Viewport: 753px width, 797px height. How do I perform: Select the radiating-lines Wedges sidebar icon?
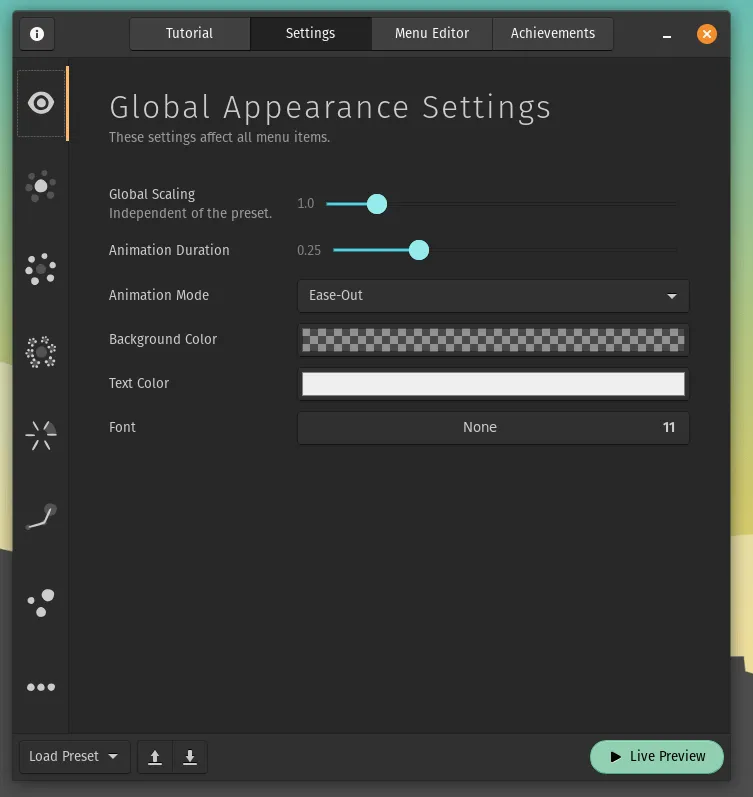tap(41, 435)
